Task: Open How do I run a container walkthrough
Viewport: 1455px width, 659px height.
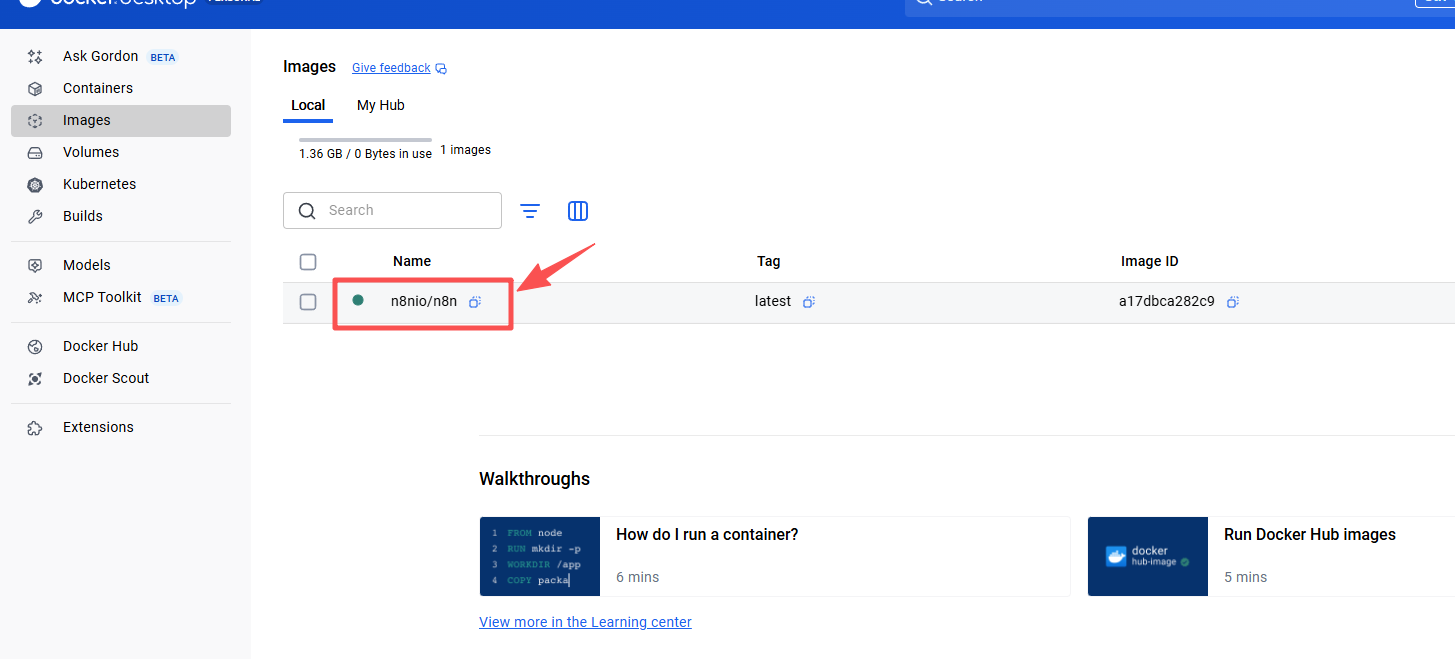Action: (775, 556)
